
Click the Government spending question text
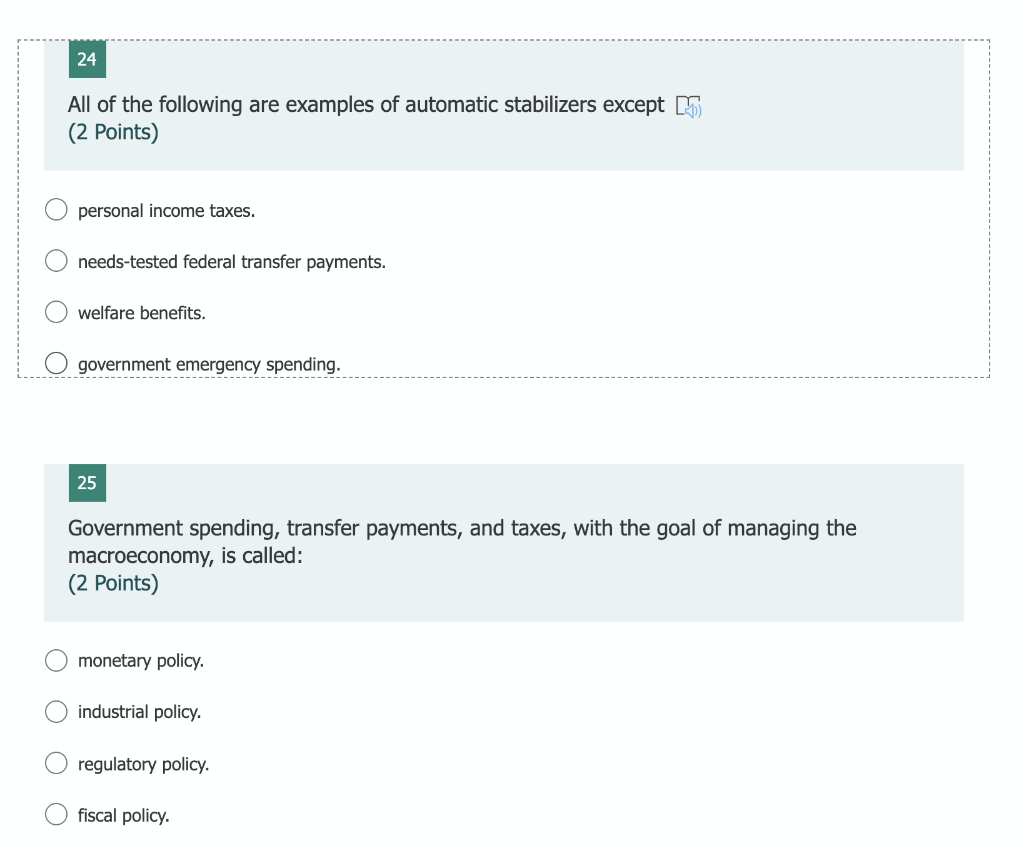[x=462, y=542]
